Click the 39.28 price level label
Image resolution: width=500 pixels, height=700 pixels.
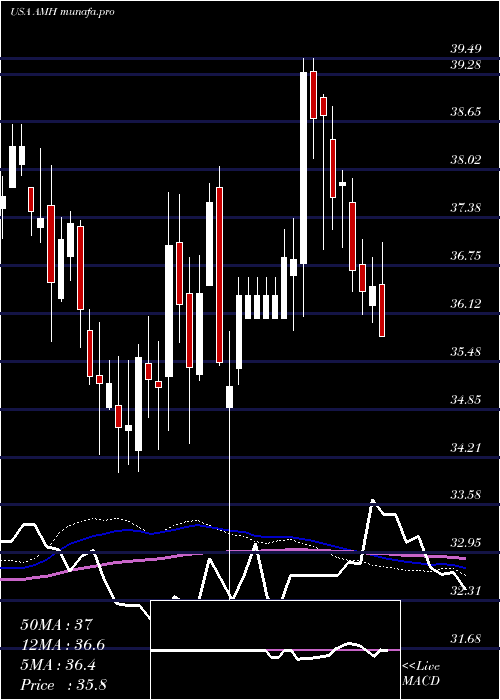coord(466,65)
